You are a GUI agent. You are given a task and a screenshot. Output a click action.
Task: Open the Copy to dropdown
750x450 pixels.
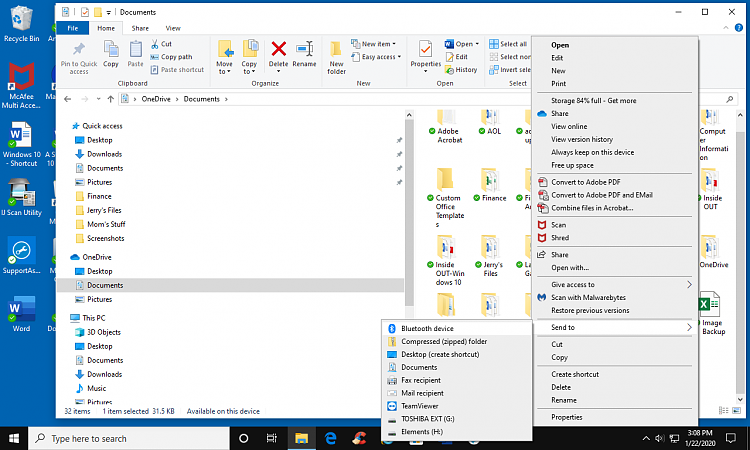coord(249,56)
